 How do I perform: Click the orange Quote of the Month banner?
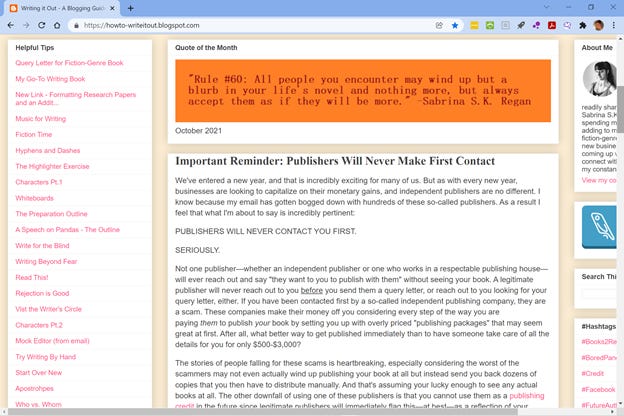coord(363,91)
